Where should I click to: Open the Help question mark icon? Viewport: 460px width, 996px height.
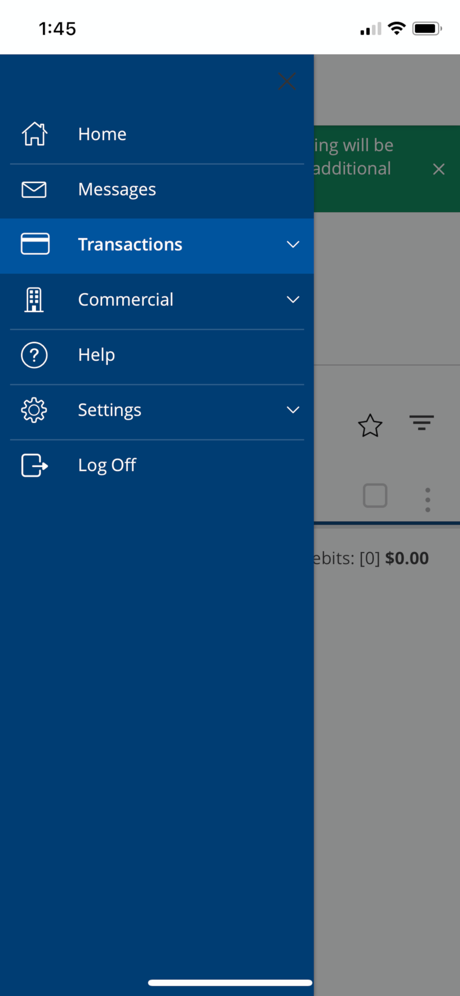coord(34,355)
